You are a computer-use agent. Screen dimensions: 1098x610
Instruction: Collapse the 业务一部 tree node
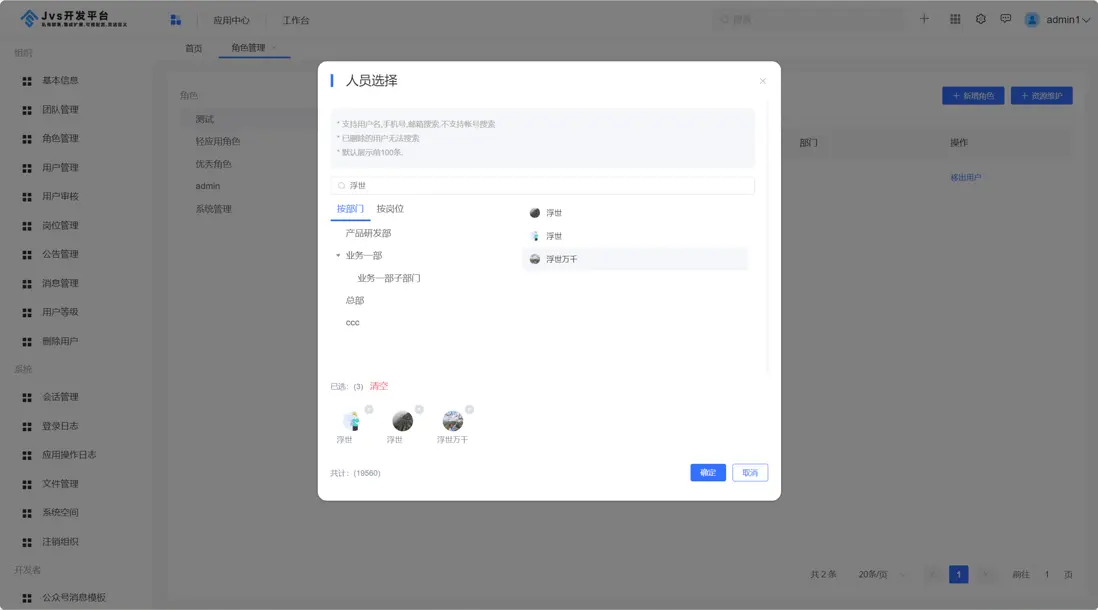pos(340,254)
